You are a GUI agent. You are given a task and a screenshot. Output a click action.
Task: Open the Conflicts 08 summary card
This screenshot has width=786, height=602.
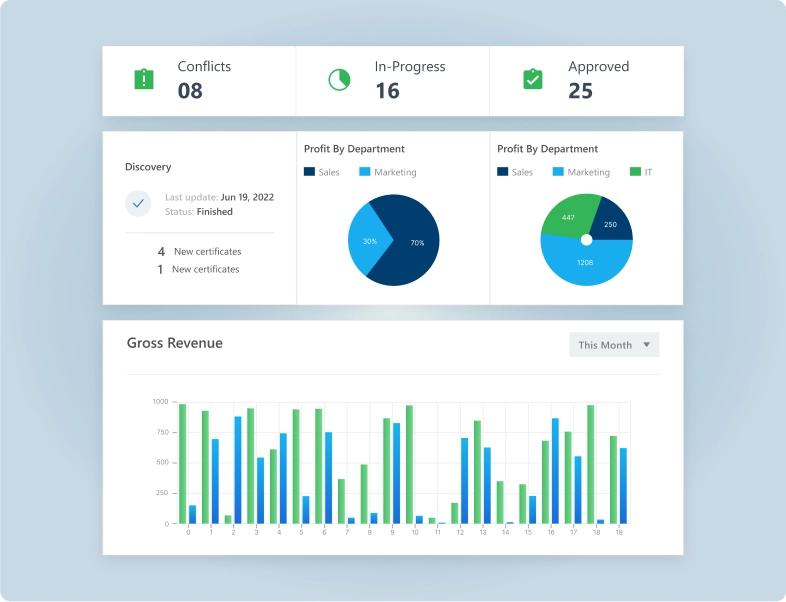pyautogui.click(x=199, y=80)
